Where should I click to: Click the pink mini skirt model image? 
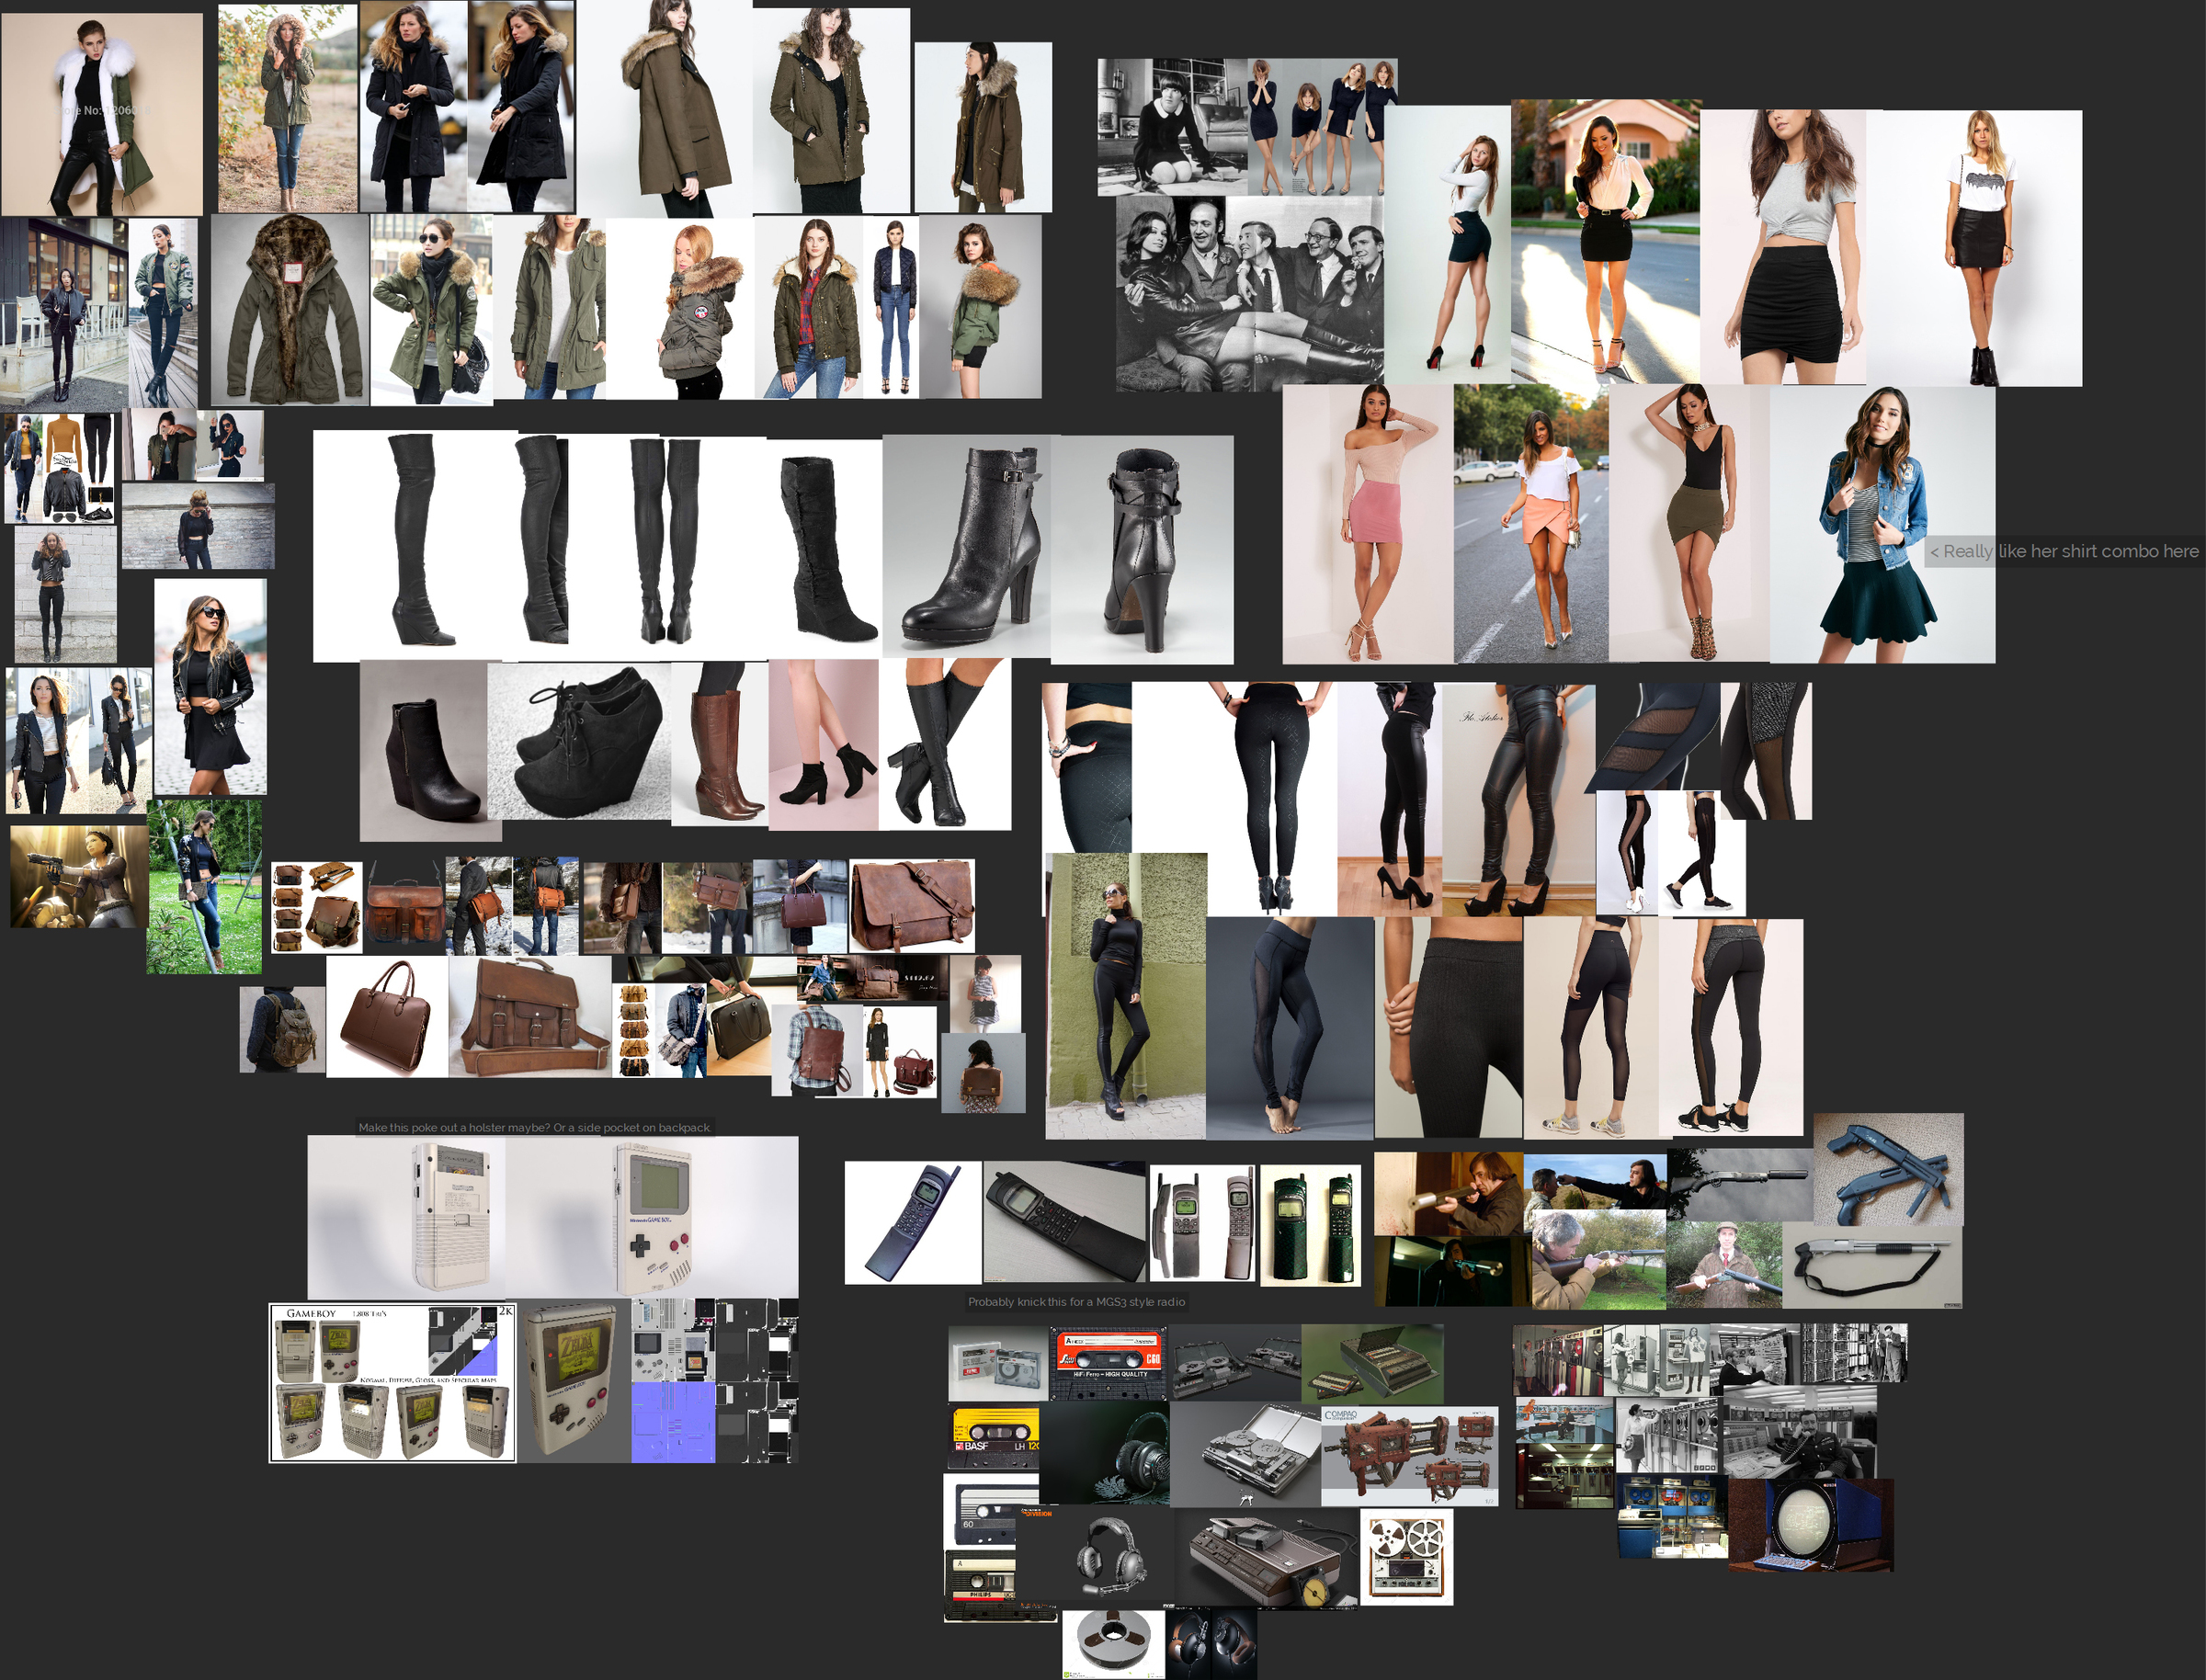coord(1367,523)
